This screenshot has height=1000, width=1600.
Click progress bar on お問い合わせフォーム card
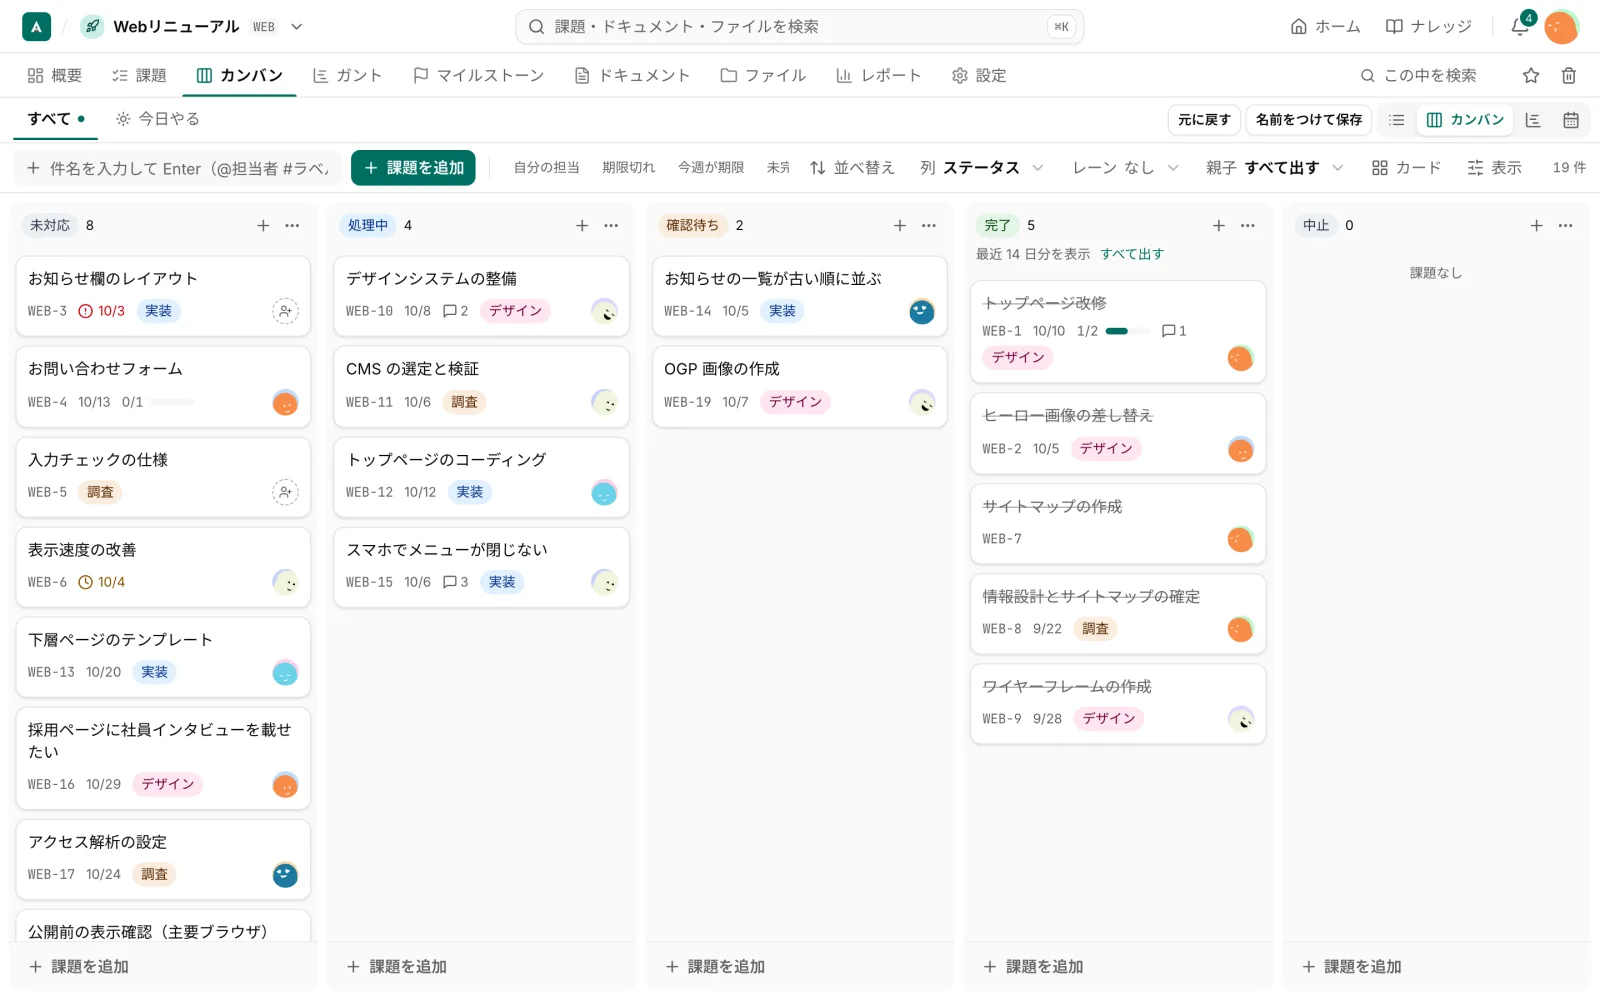pyautogui.click(x=172, y=402)
